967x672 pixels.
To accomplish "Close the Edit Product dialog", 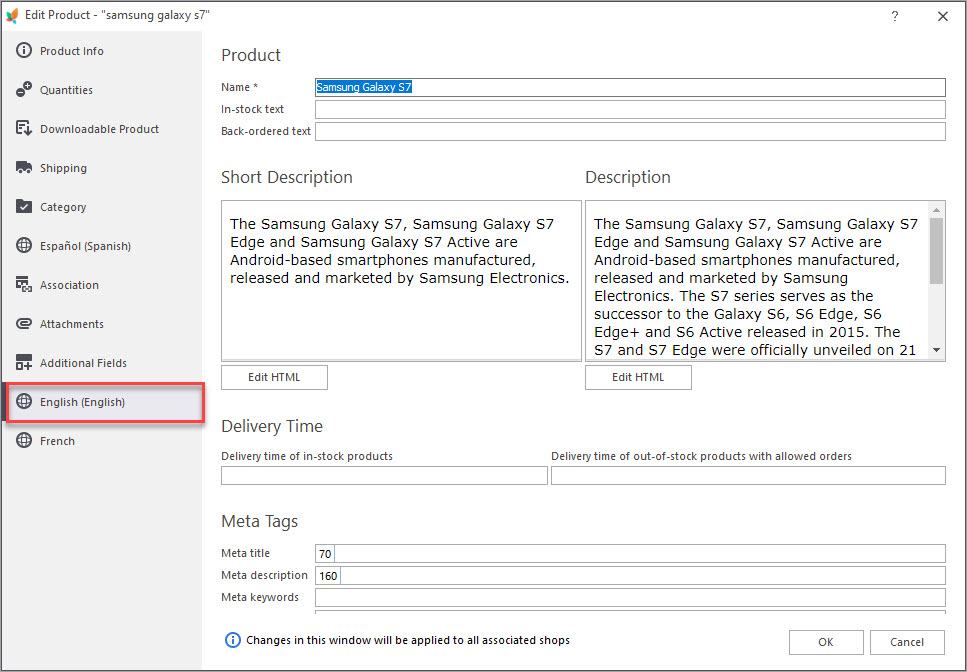I will coord(943,17).
